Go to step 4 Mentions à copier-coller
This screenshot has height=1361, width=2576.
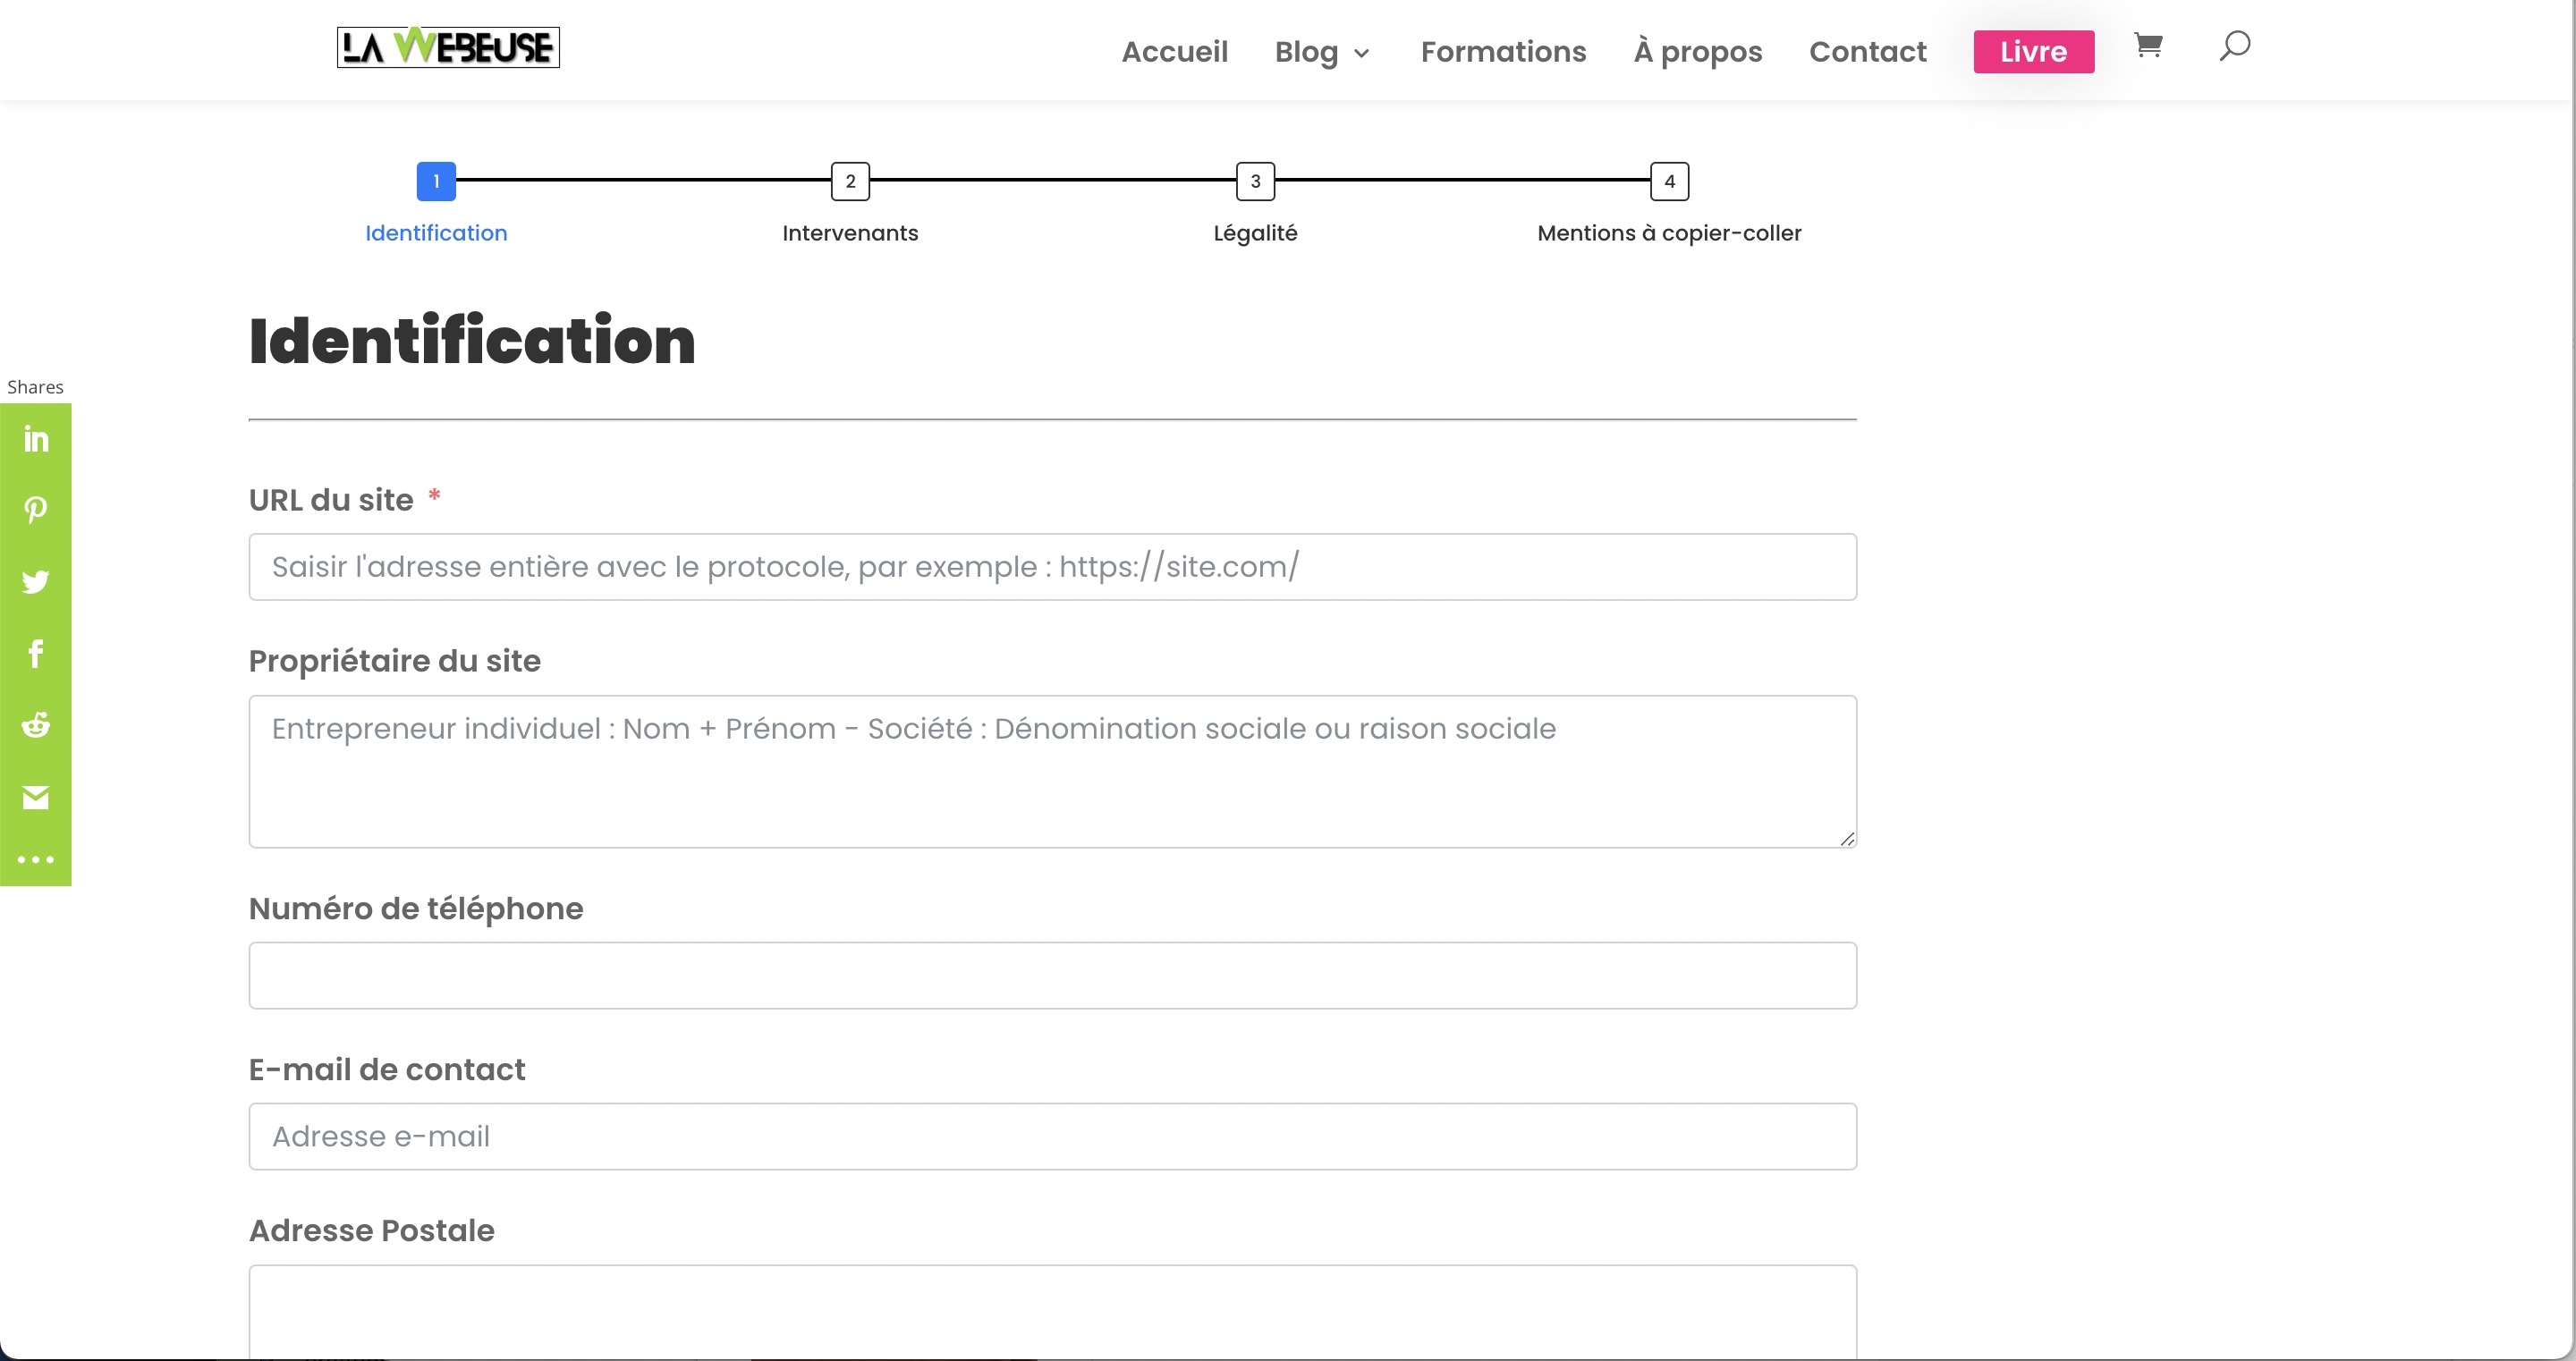pos(1669,181)
